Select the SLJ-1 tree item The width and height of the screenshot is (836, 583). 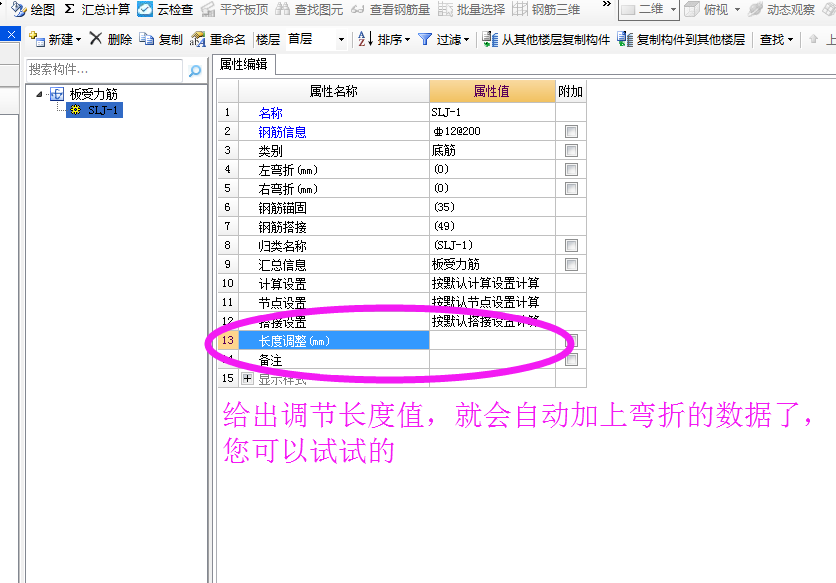(x=95, y=110)
